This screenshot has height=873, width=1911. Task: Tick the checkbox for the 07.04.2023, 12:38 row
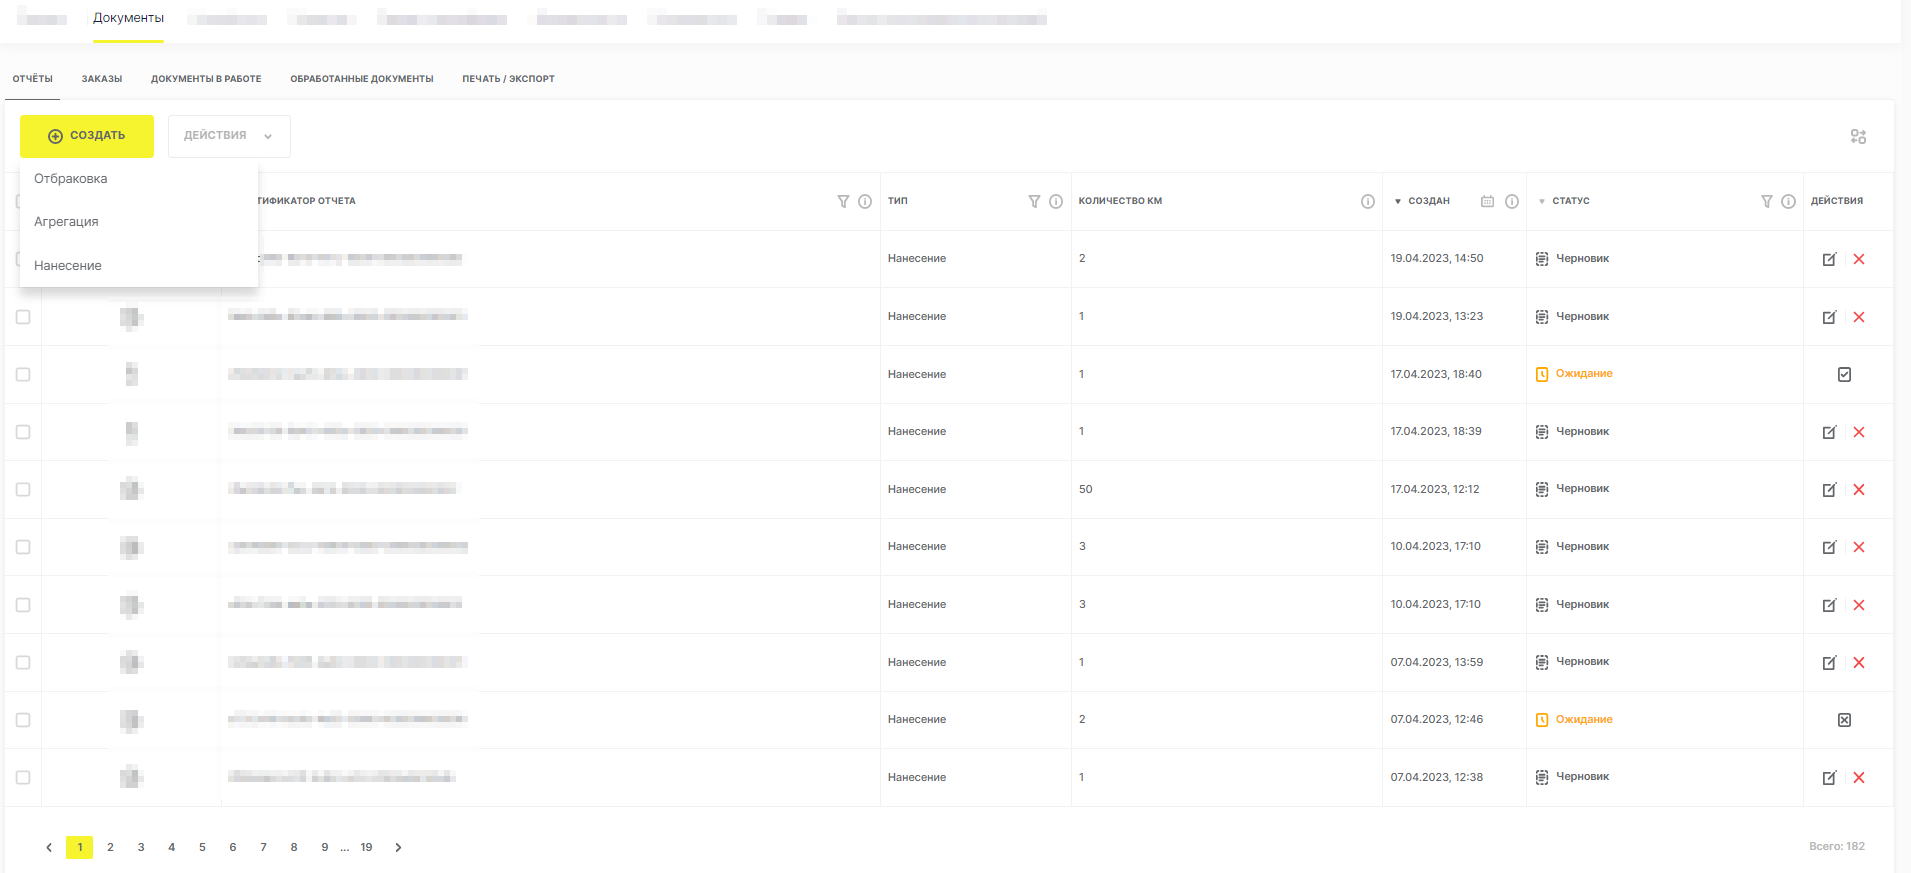point(23,777)
